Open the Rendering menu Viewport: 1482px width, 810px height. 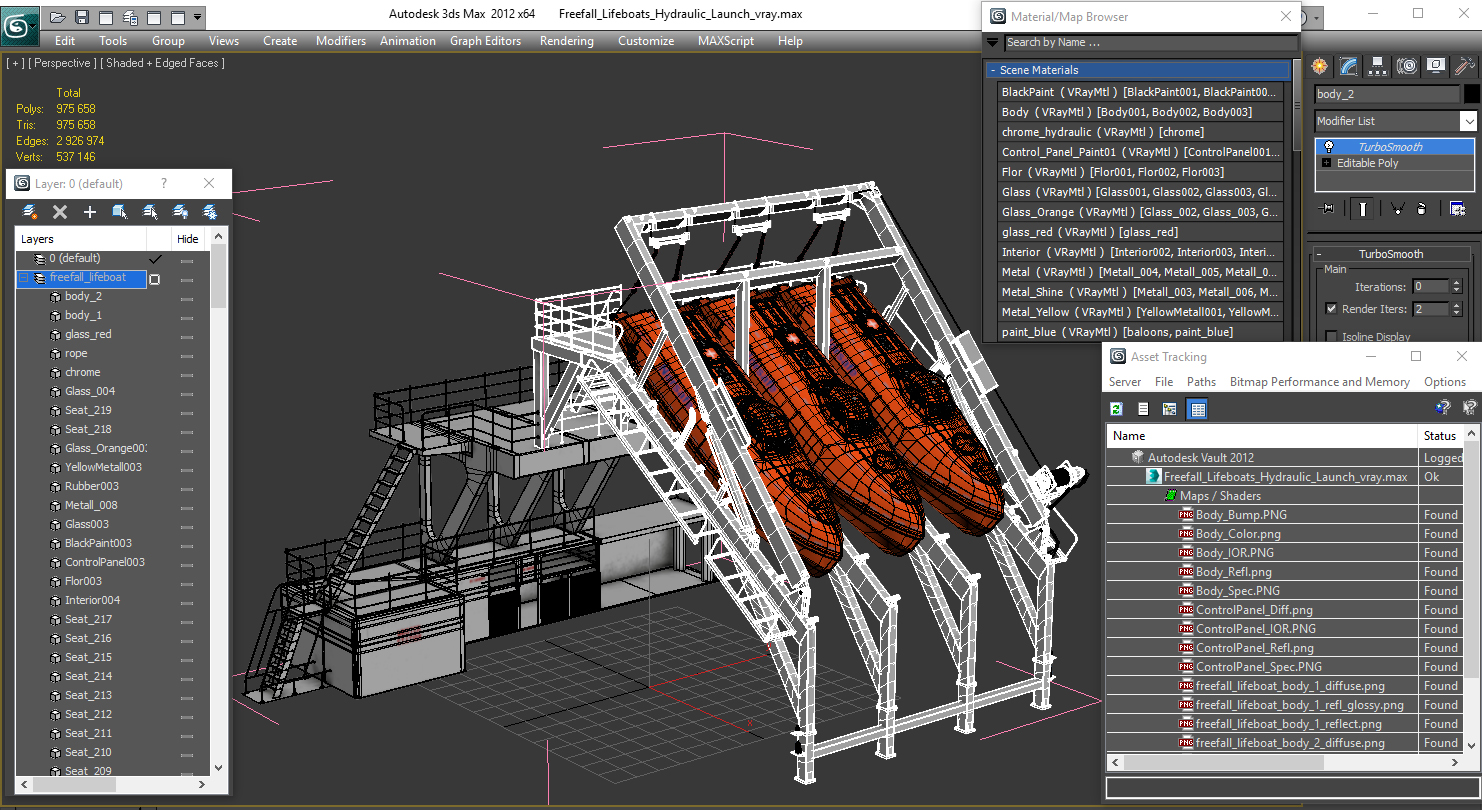(566, 41)
